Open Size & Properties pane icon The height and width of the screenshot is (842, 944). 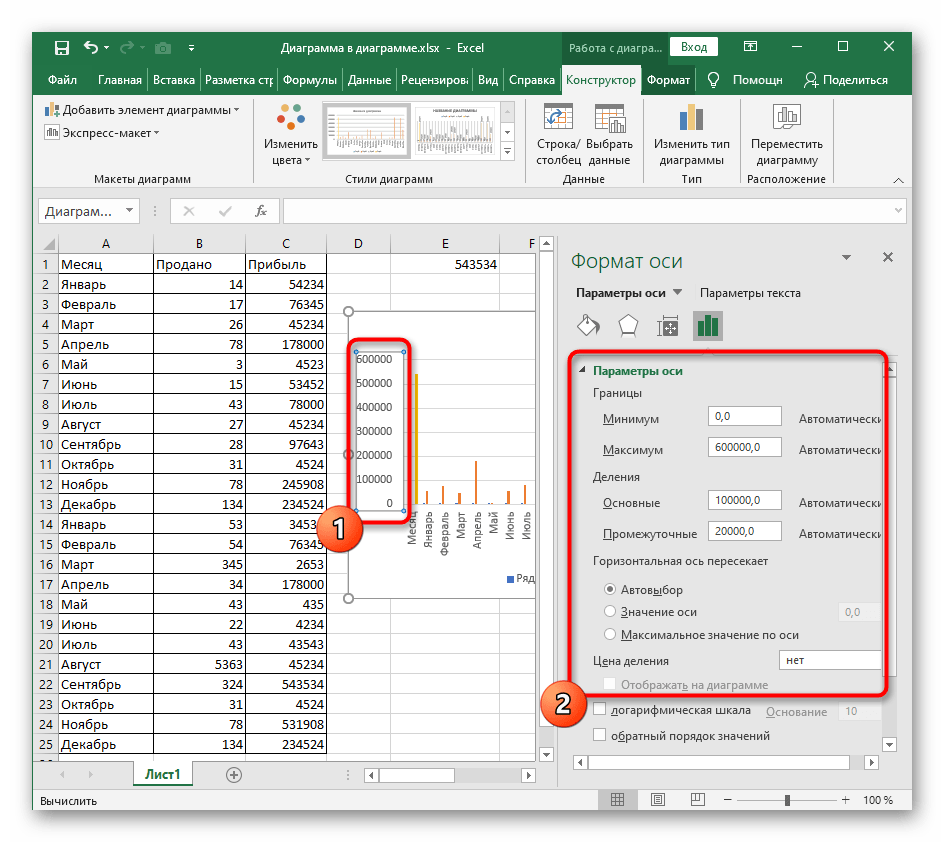pyautogui.click(x=668, y=325)
